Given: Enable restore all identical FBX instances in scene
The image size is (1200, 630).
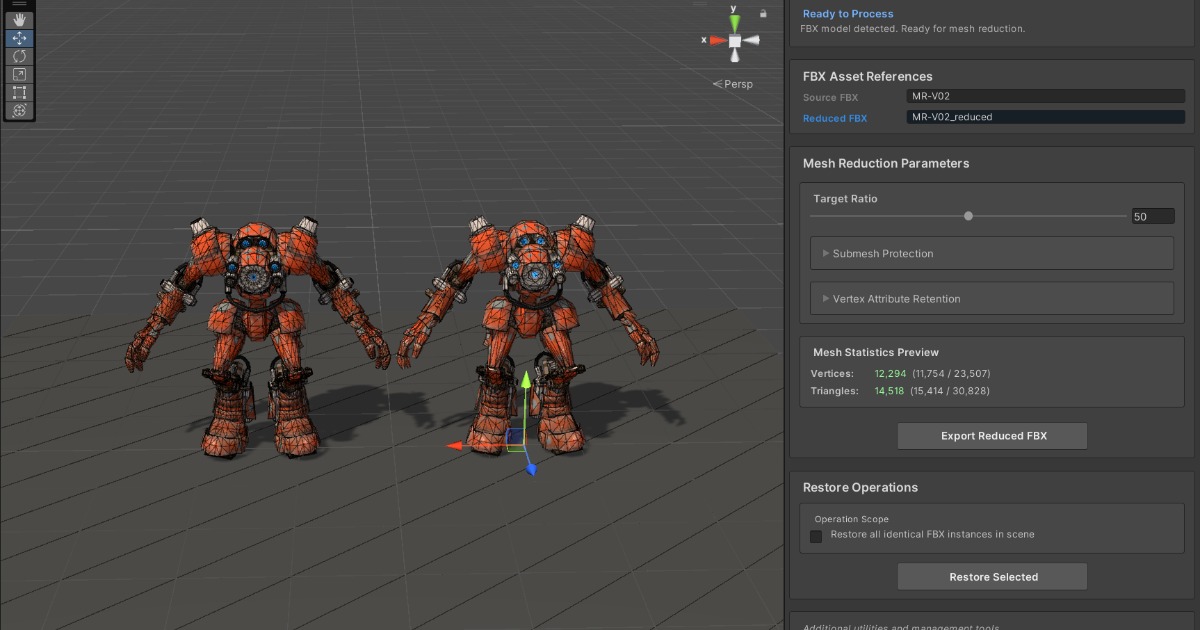Looking at the screenshot, I should click(x=816, y=536).
